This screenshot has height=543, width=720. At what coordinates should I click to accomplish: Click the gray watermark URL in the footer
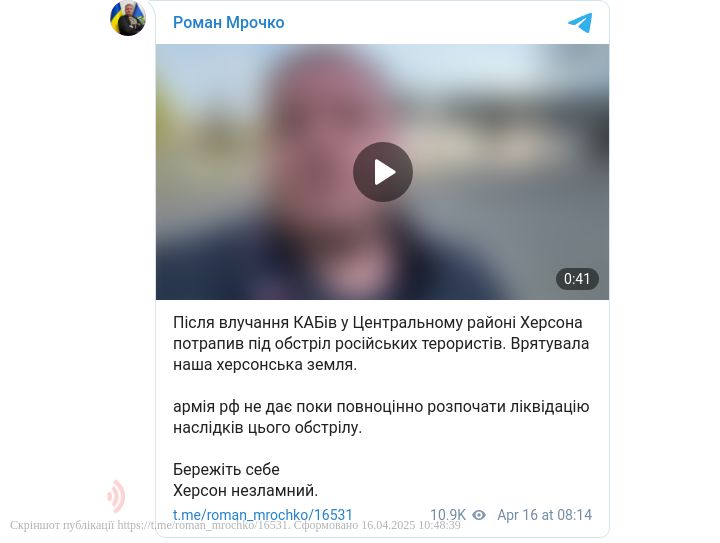click(x=203, y=525)
